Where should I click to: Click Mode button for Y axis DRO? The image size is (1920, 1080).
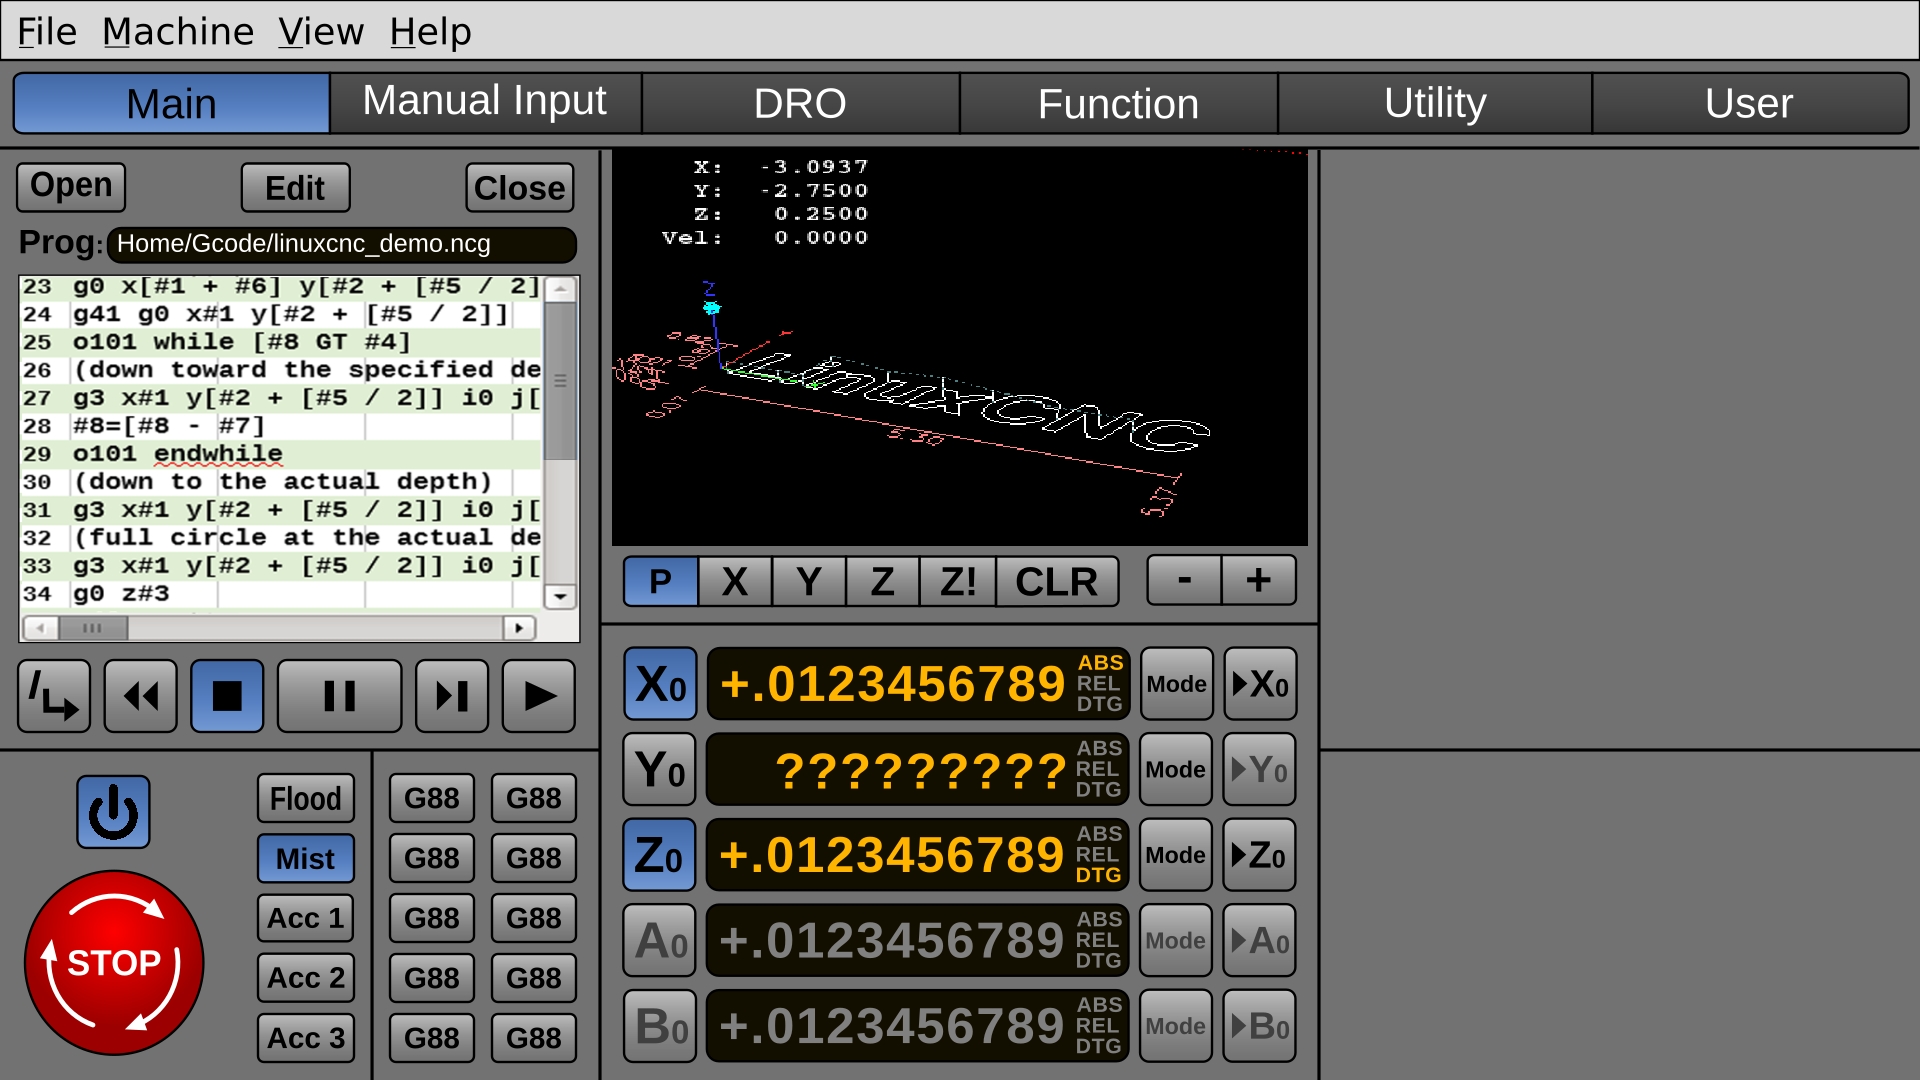1176,770
